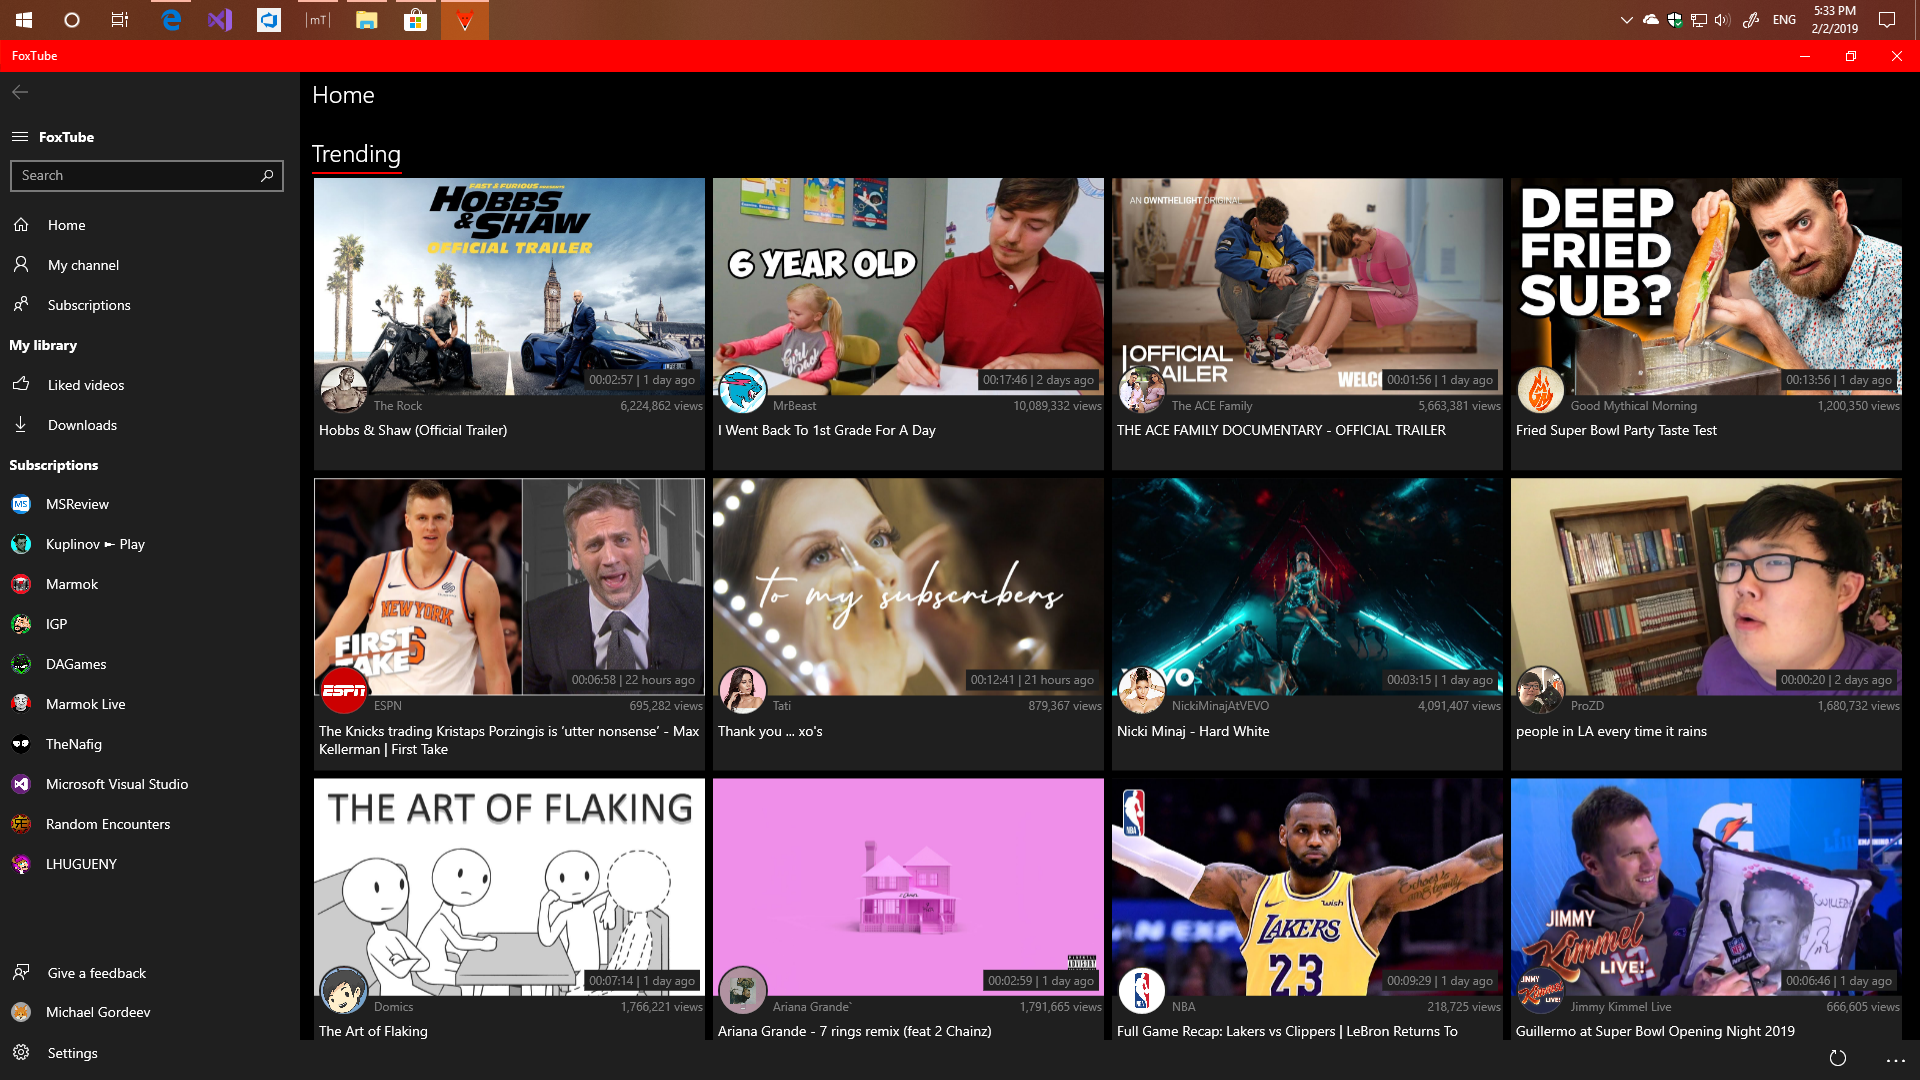
Task: Open Subscriptions in the sidebar
Action: click(89, 305)
